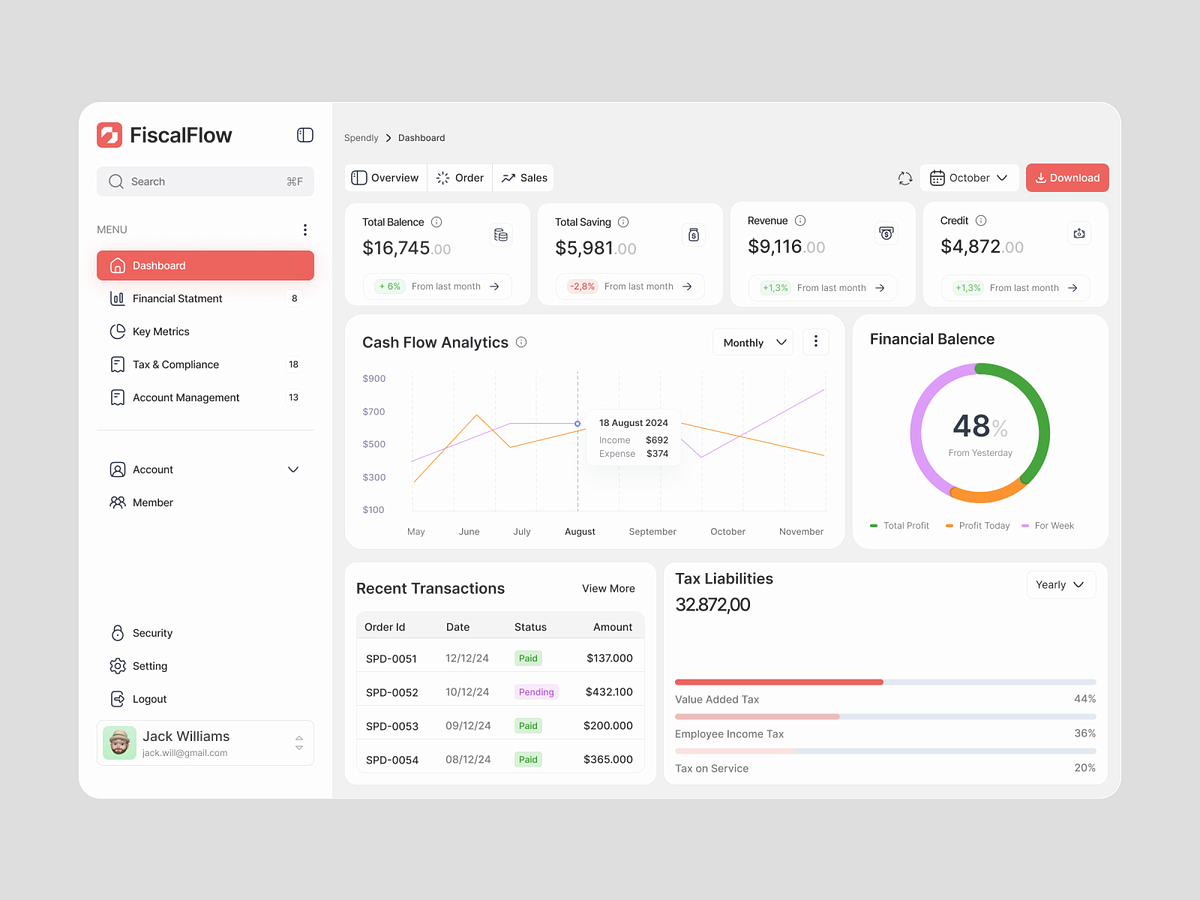Viewport: 1200px width, 900px height.
Task: Open the MENU three-dot options
Action: 305,230
